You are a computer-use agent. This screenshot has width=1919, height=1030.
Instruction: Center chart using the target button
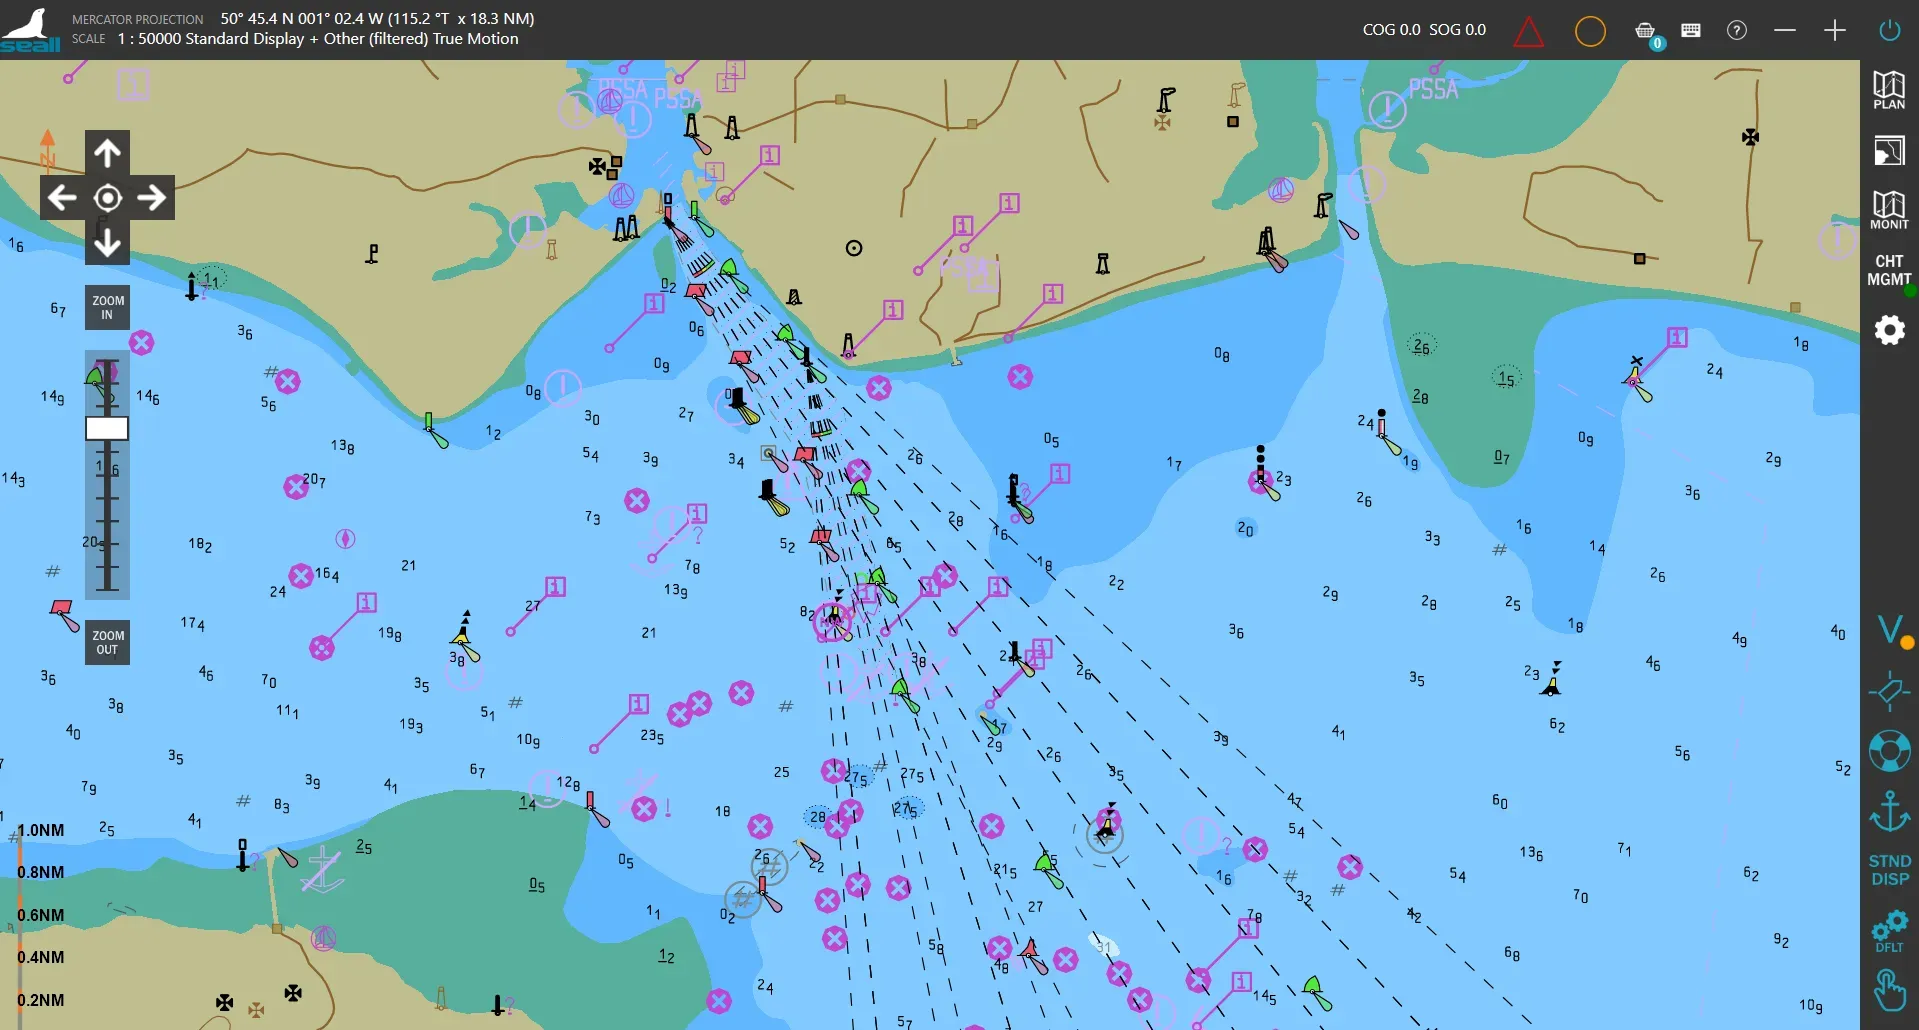(108, 198)
